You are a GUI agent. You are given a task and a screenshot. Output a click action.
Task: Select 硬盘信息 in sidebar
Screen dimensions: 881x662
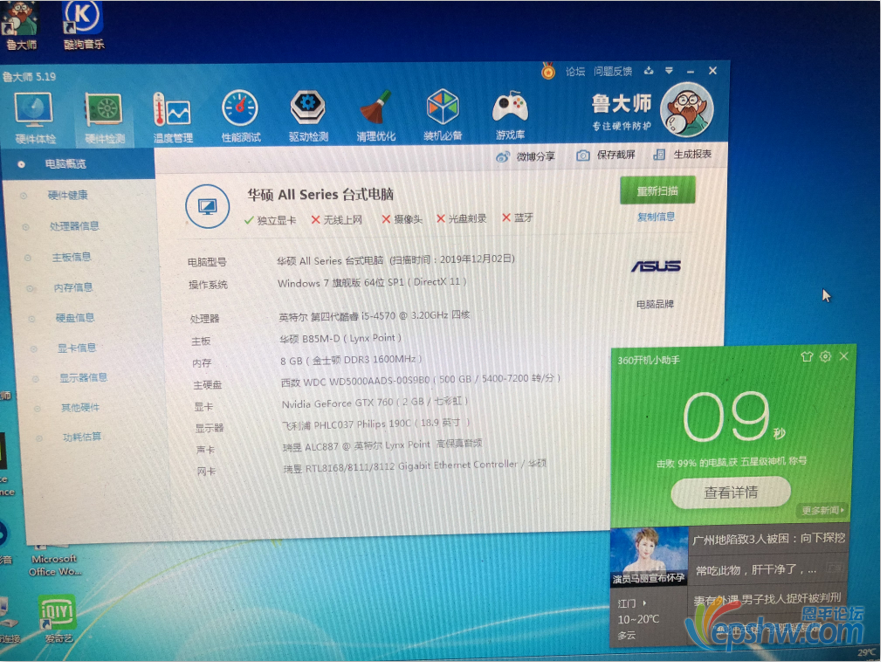[x=75, y=318]
